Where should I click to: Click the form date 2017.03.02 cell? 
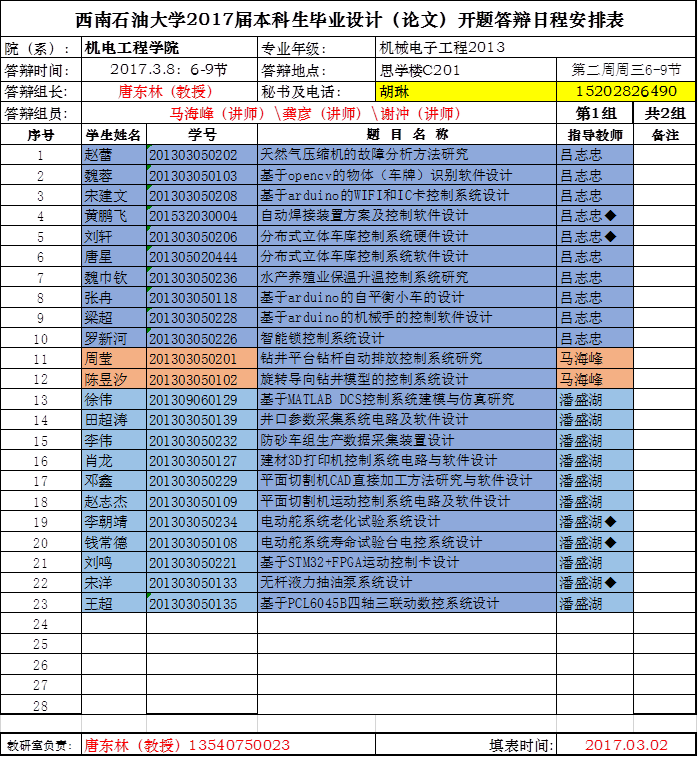click(627, 745)
